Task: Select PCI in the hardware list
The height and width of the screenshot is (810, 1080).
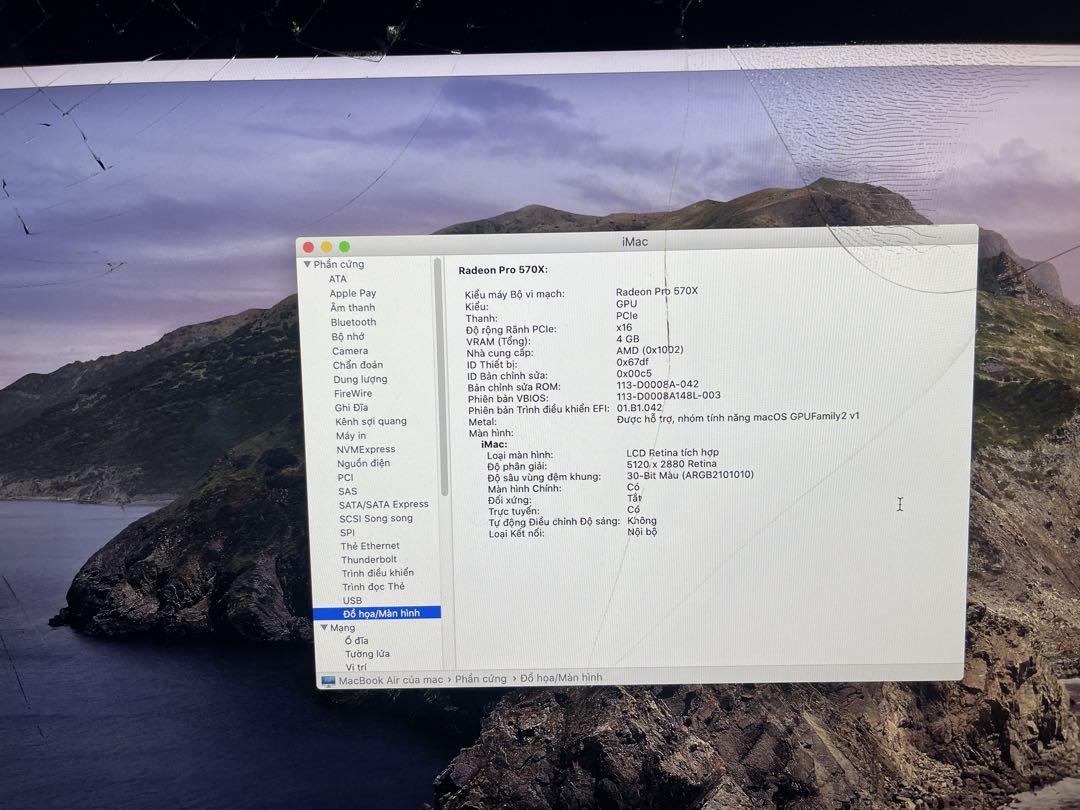Action: click(x=346, y=477)
